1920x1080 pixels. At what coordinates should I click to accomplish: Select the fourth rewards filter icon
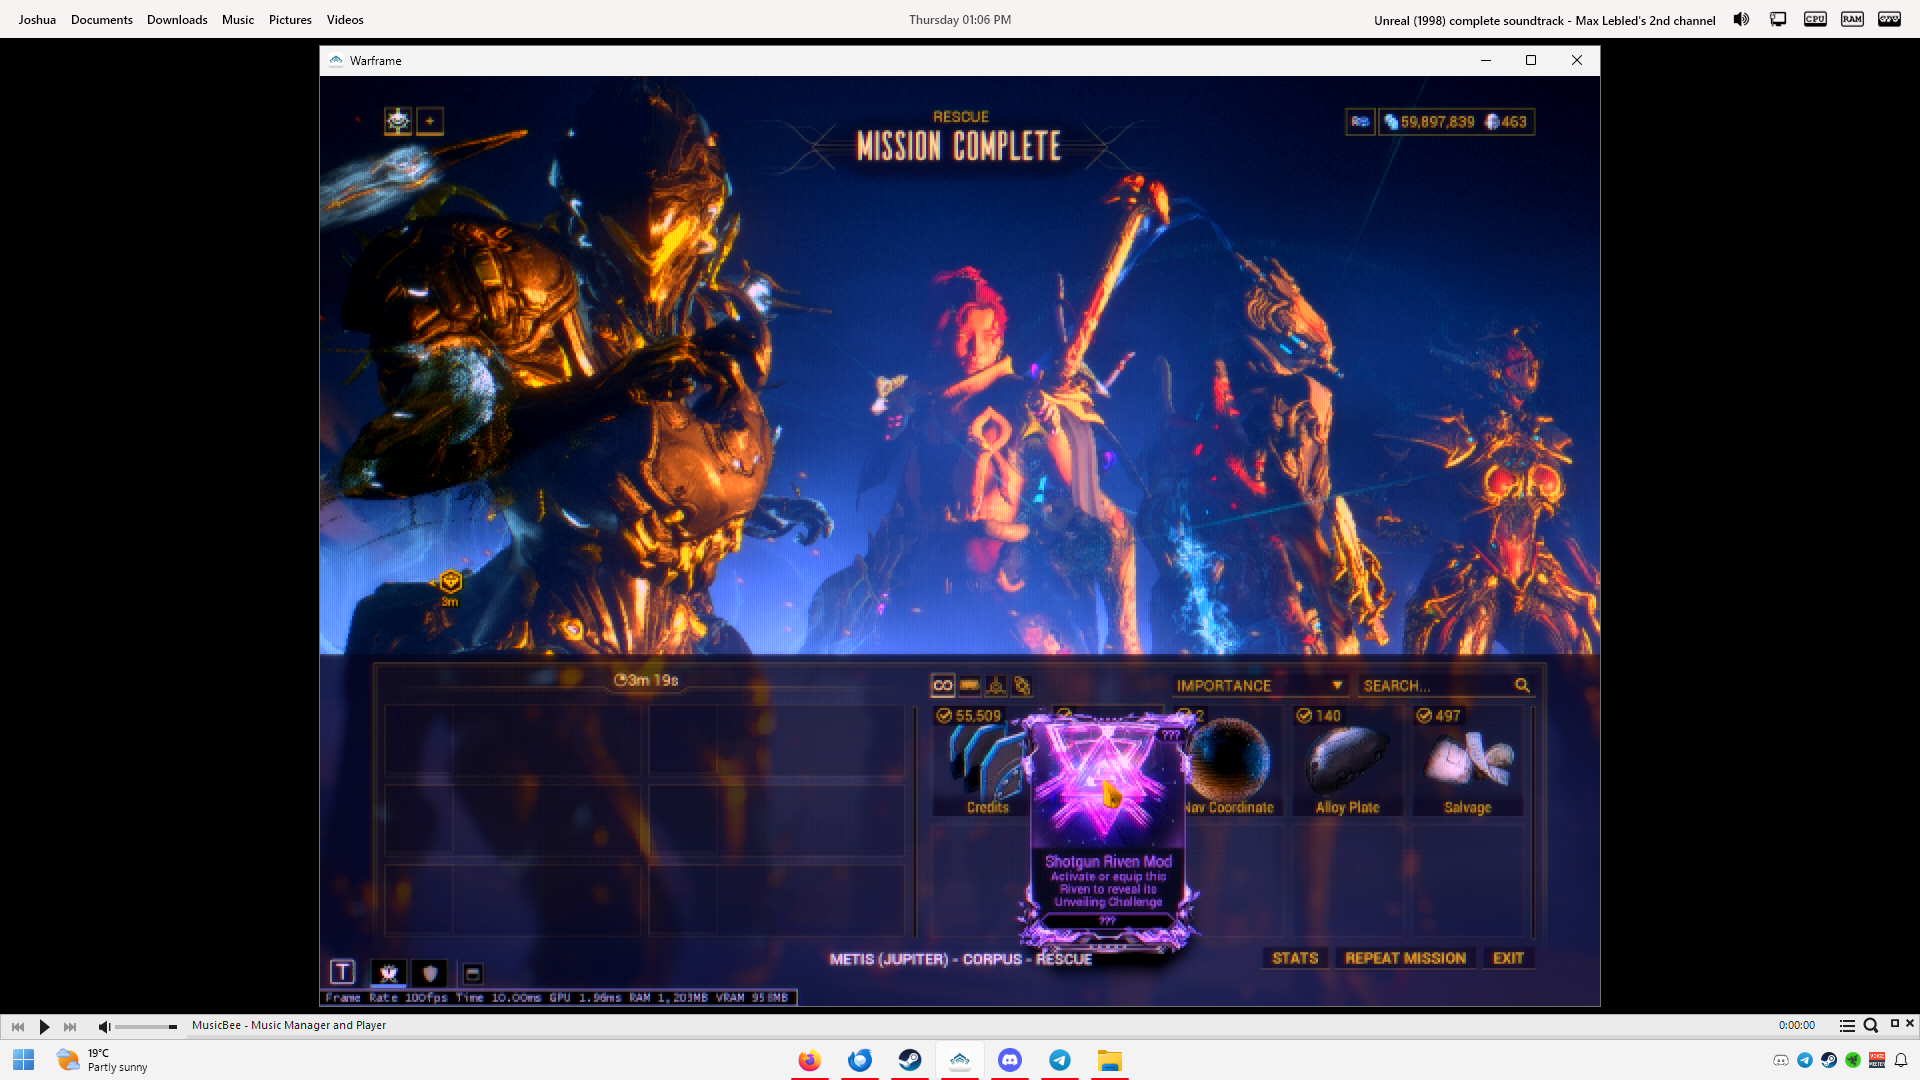pyautogui.click(x=1022, y=685)
